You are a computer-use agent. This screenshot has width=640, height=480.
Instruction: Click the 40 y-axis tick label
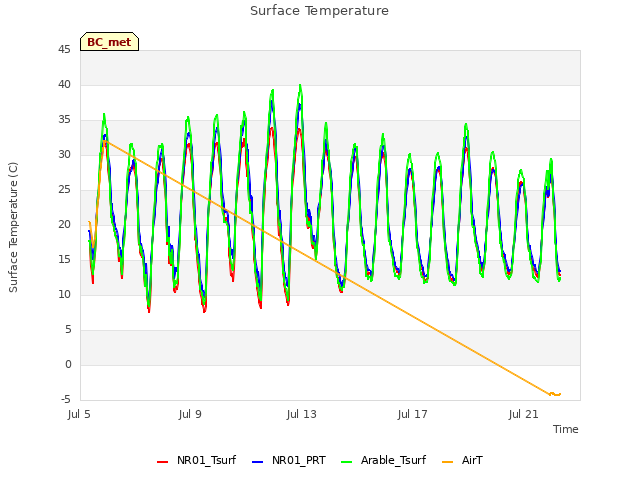64,84
